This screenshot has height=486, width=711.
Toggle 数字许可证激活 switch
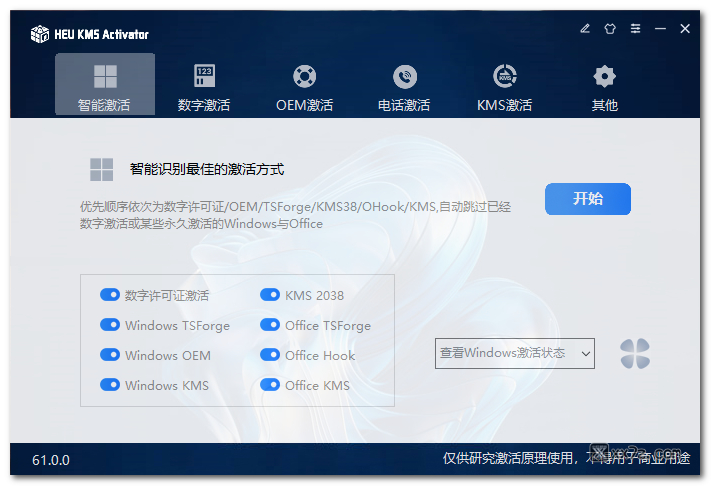110,295
